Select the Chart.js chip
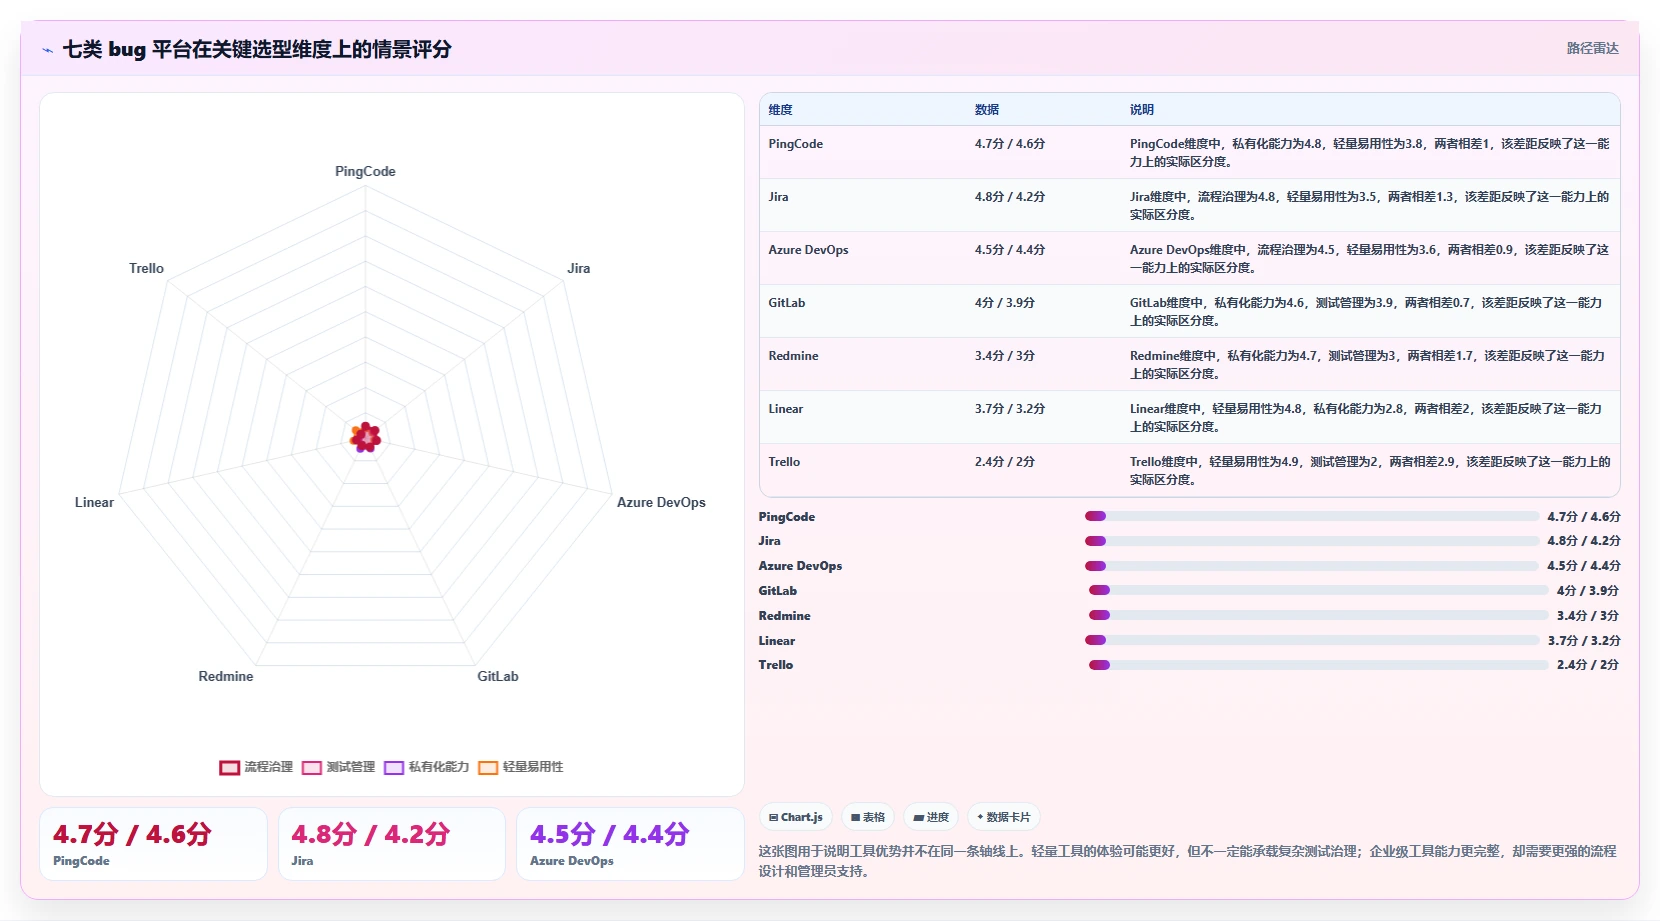The height and width of the screenshot is (921, 1660). [796, 817]
